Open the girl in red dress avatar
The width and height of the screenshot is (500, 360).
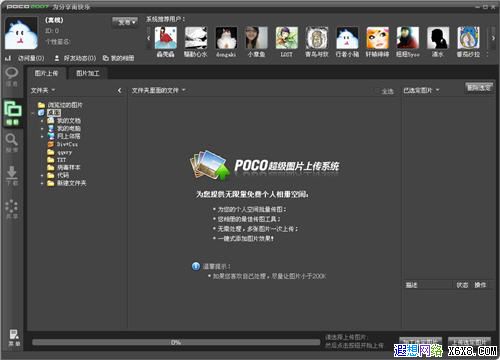point(166,38)
